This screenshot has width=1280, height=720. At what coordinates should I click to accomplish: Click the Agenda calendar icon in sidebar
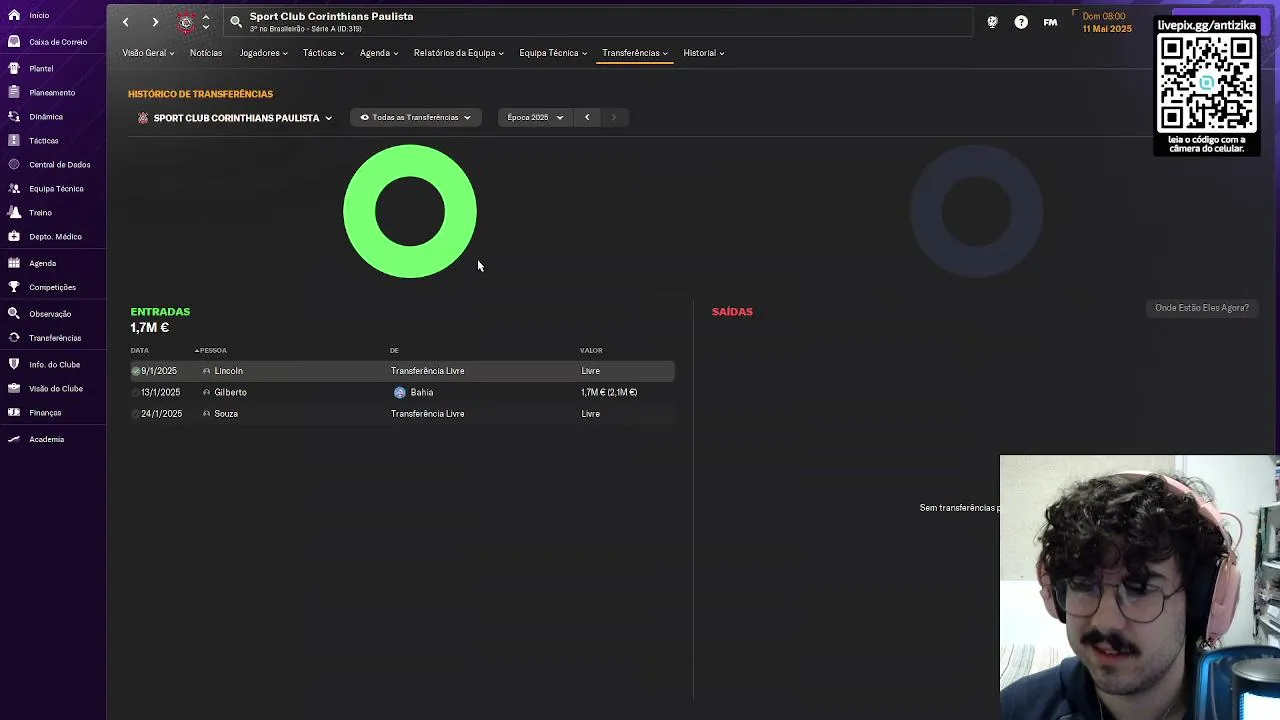(x=14, y=263)
